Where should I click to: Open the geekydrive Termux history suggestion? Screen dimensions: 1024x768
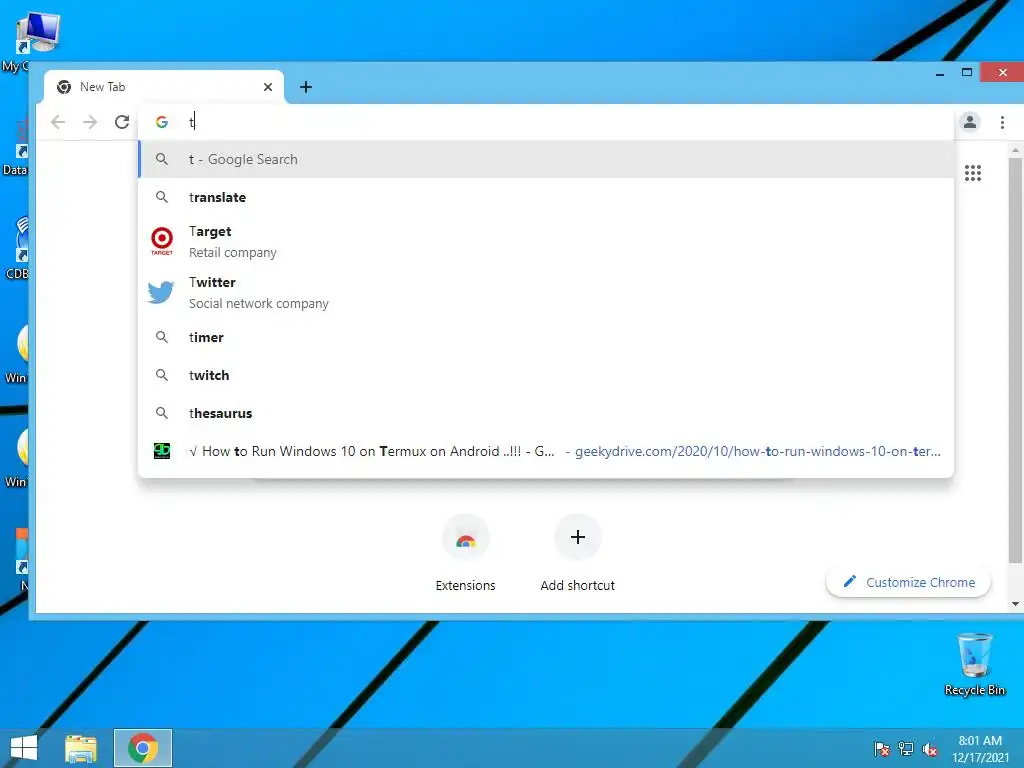pos(546,451)
